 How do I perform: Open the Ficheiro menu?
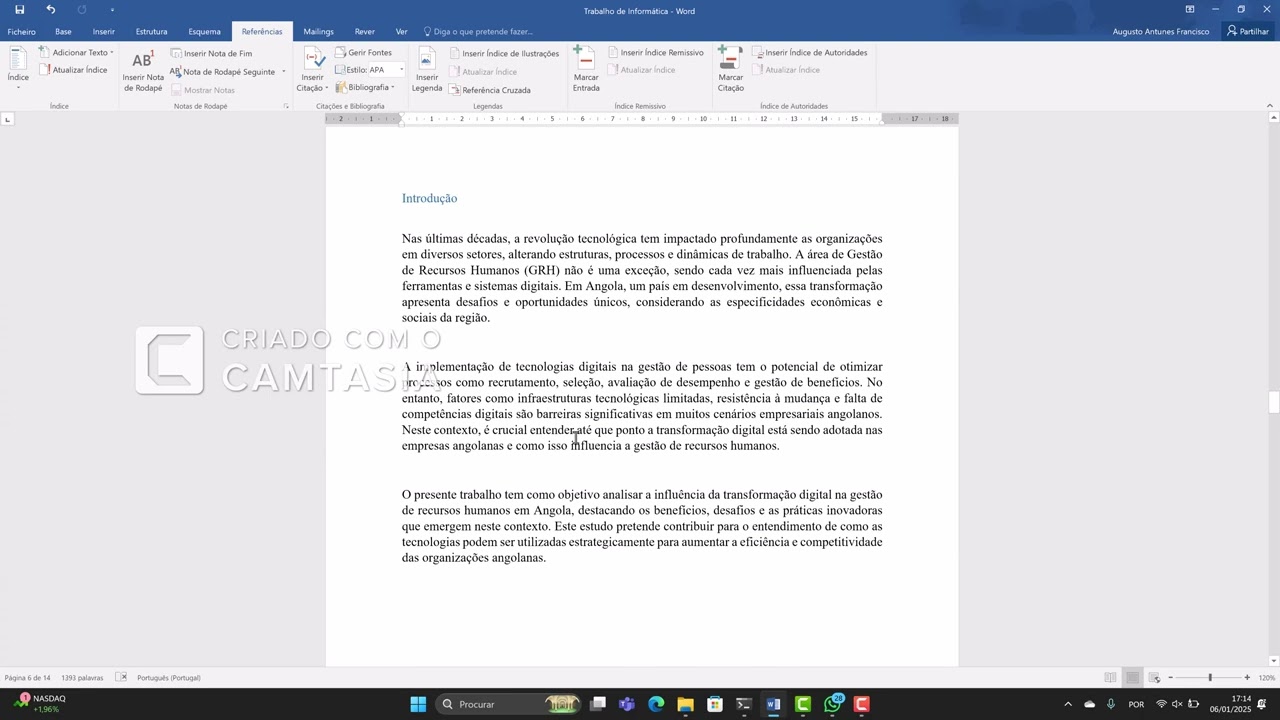pos(21,32)
